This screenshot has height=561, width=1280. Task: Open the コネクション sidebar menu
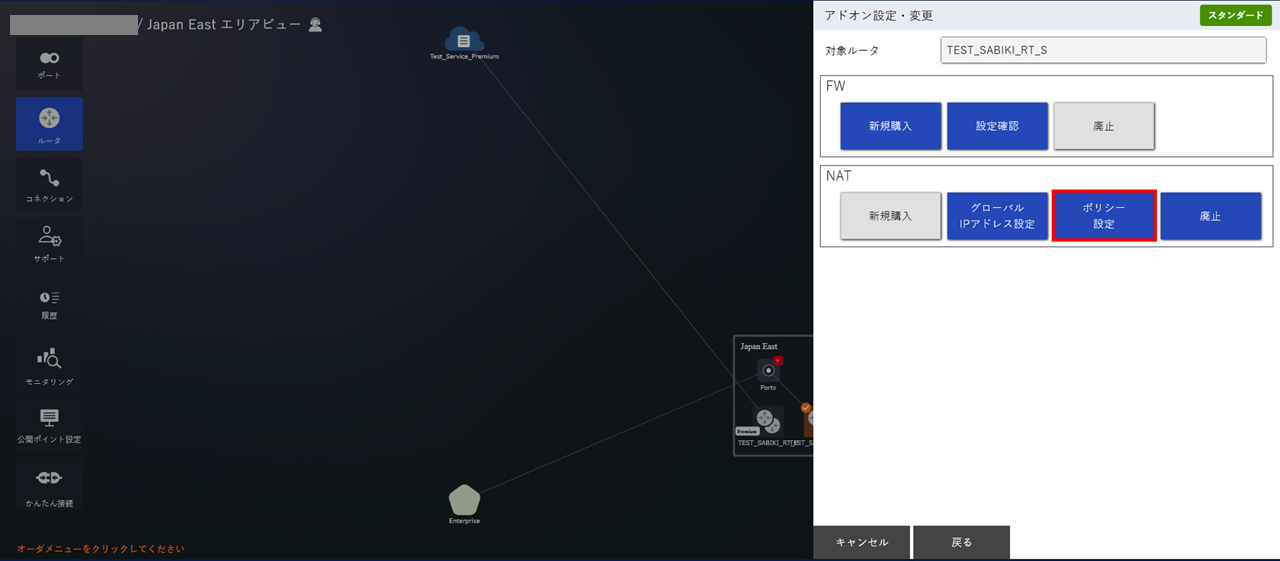[x=49, y=184]
